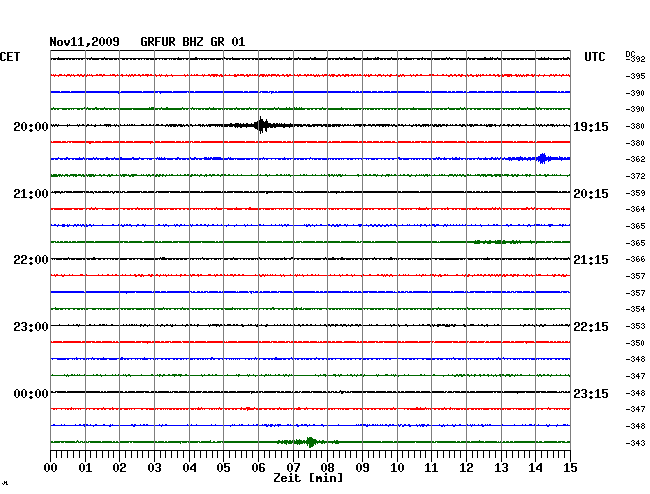This screenshot has height=494, width=650.
Task: Click the 08 minute axis label
Action: pos(327,468)
